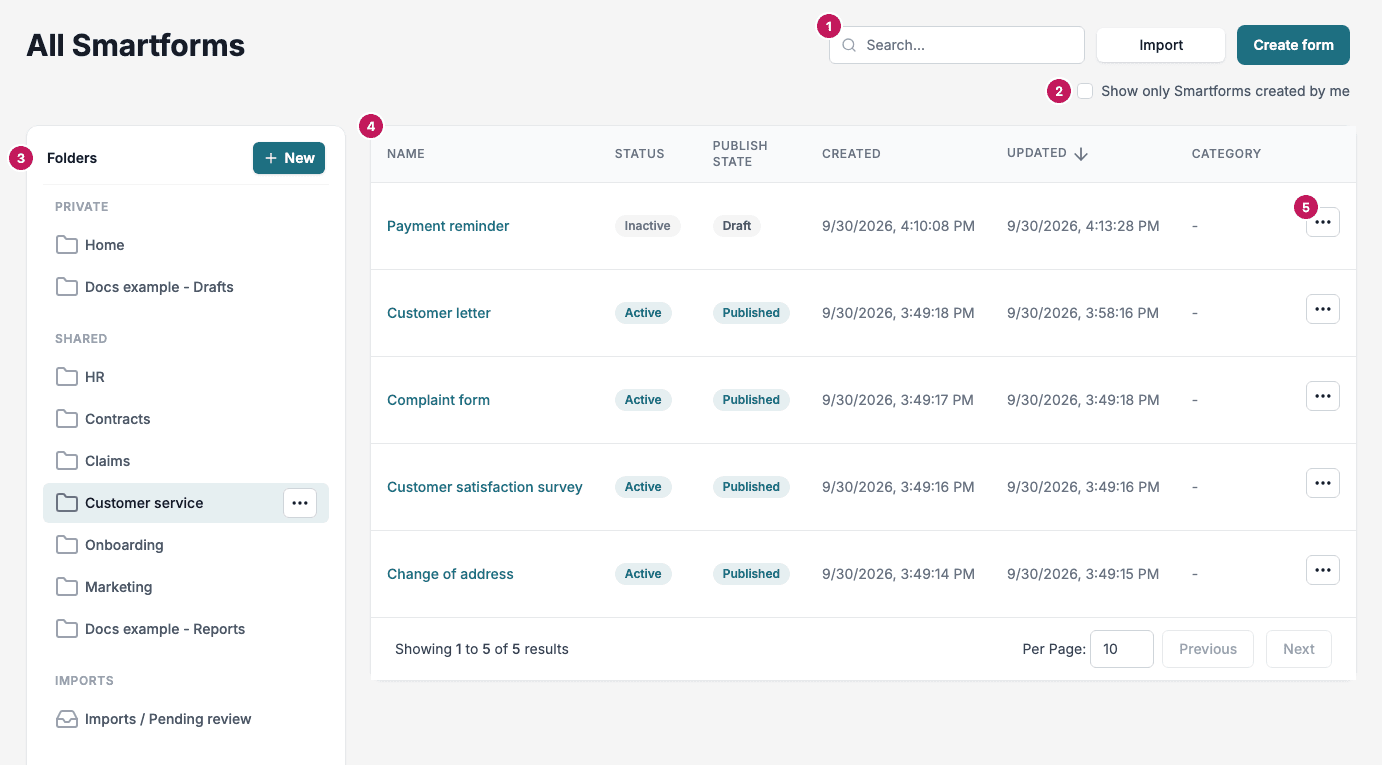
Task: Click the Onboarding folder icon
Action: (x=67, y=545)
